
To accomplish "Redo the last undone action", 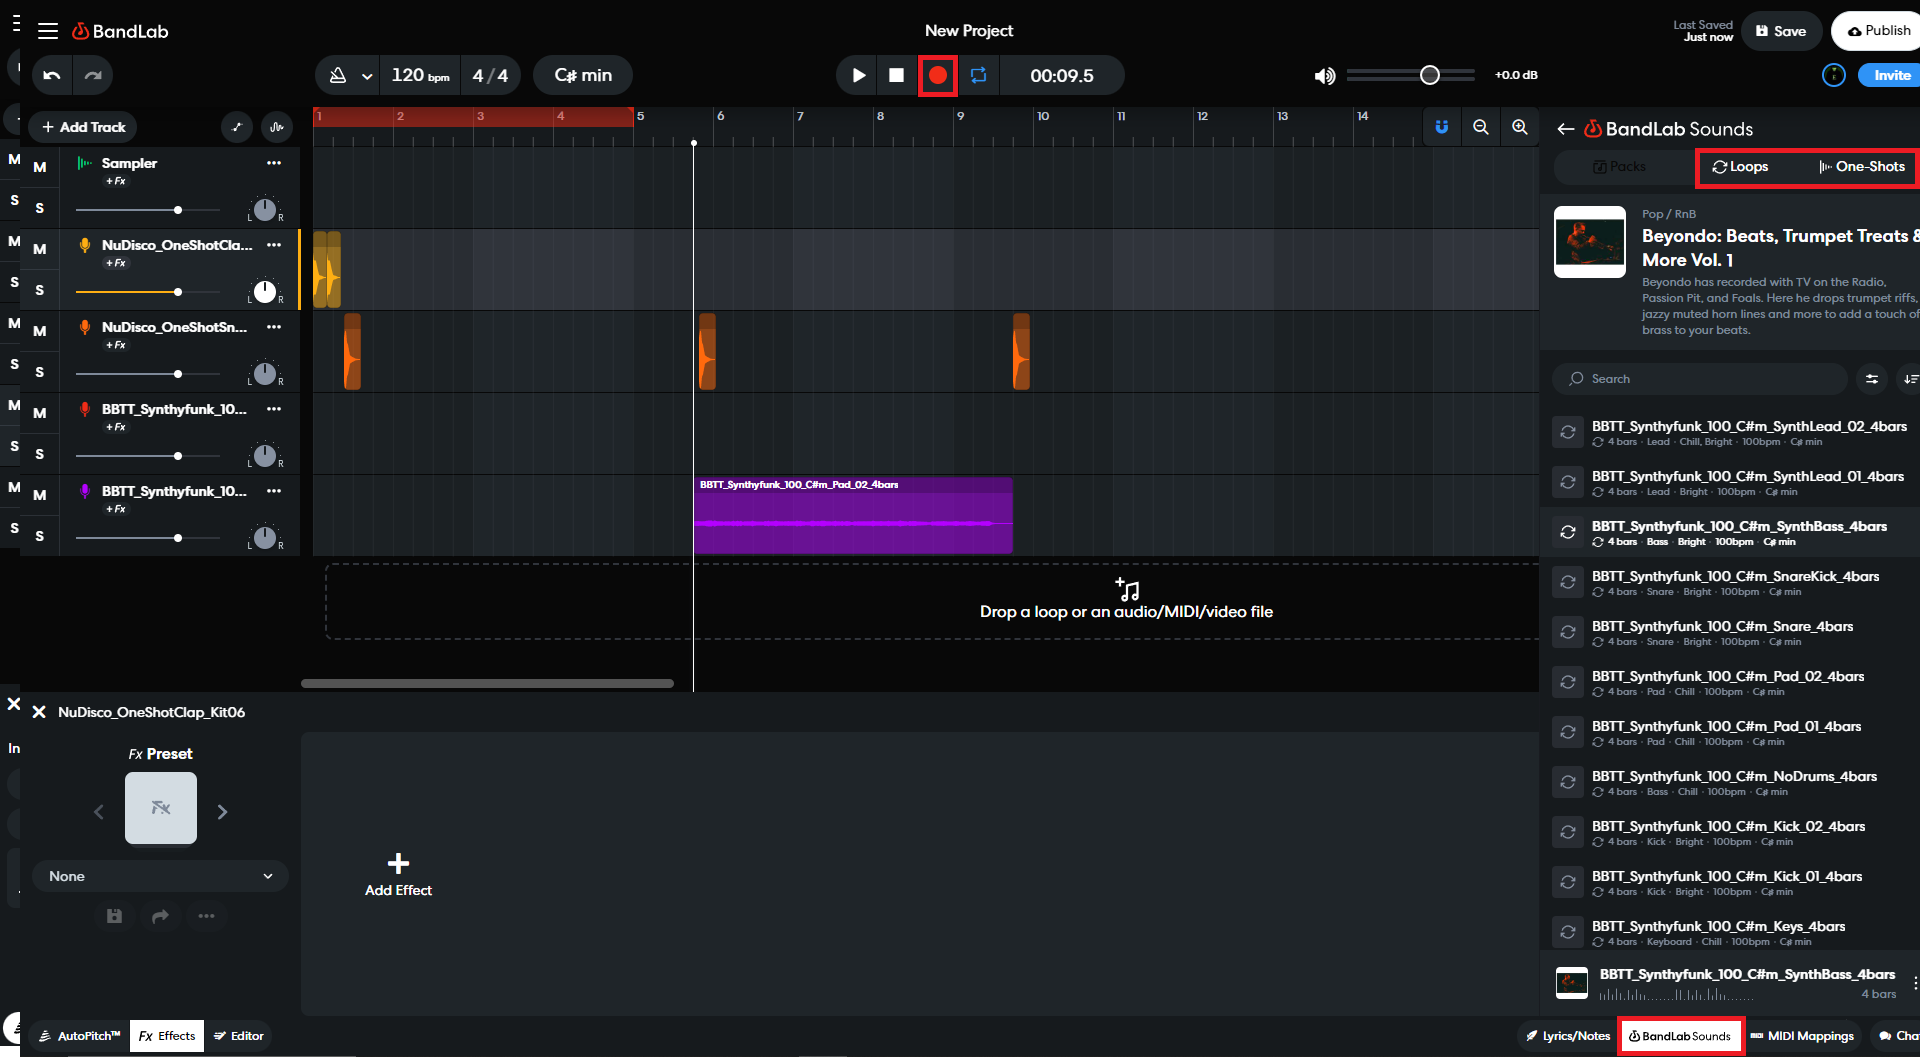I will [x=93, y=75].
